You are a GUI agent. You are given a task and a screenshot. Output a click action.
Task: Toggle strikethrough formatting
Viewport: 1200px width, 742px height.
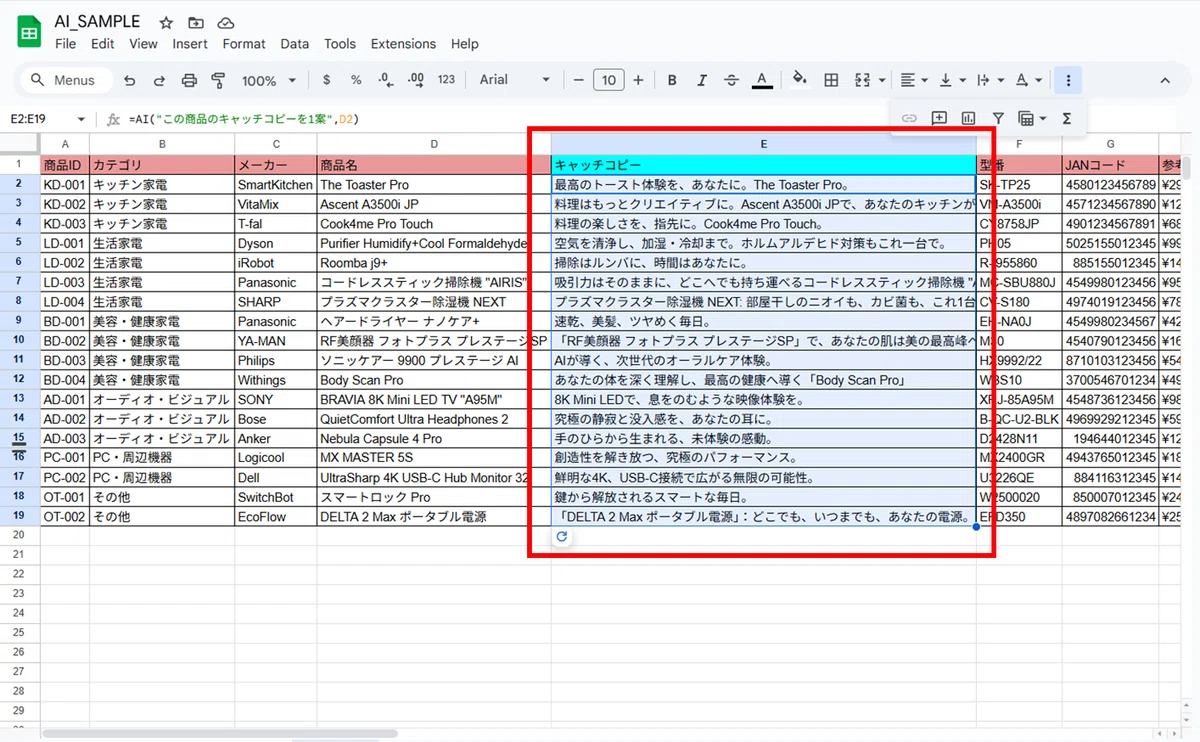click(x=732, y=80)
